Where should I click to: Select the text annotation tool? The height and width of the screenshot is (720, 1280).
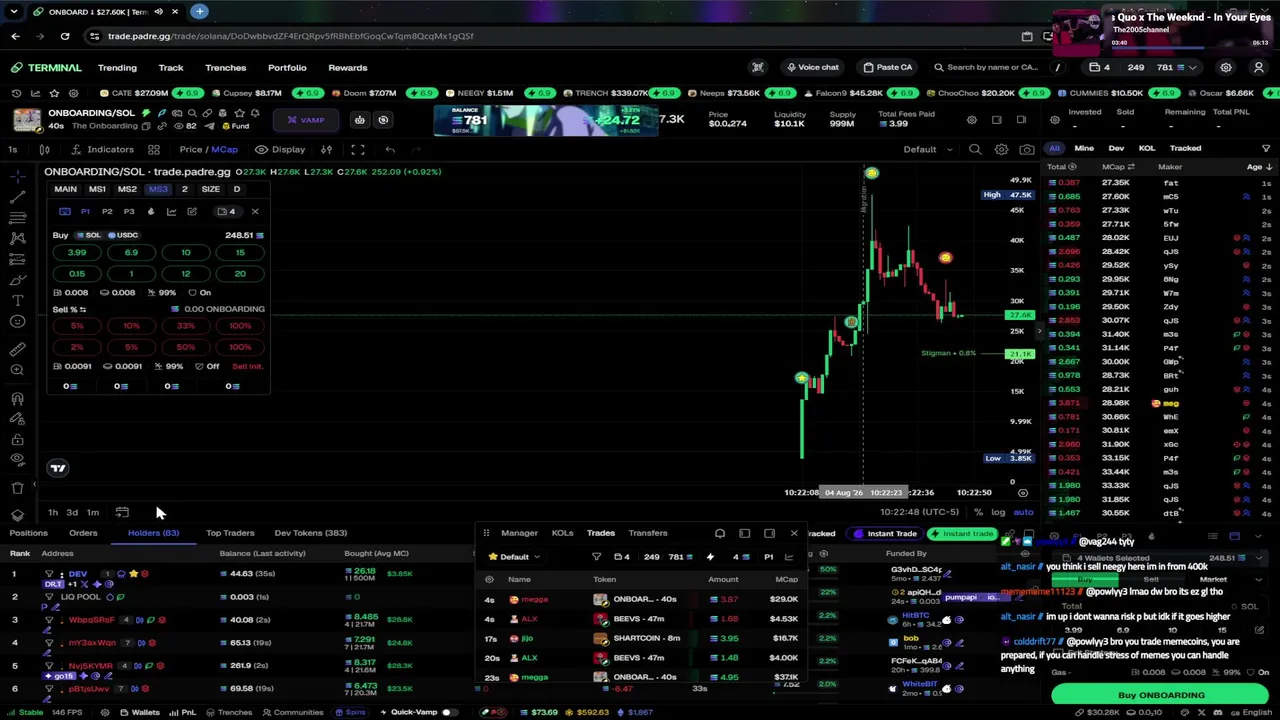pyautogui.click(x=17, y=300)
